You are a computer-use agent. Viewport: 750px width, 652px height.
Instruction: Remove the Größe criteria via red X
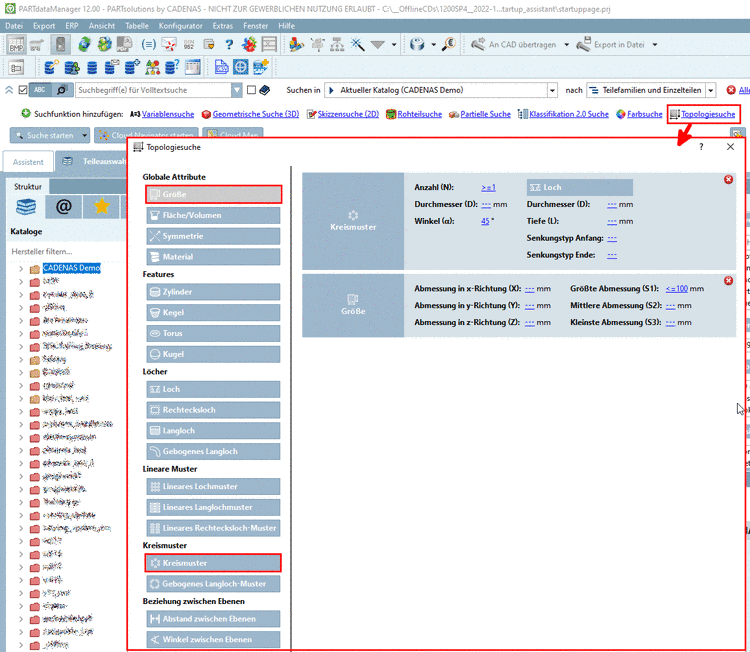728,281
